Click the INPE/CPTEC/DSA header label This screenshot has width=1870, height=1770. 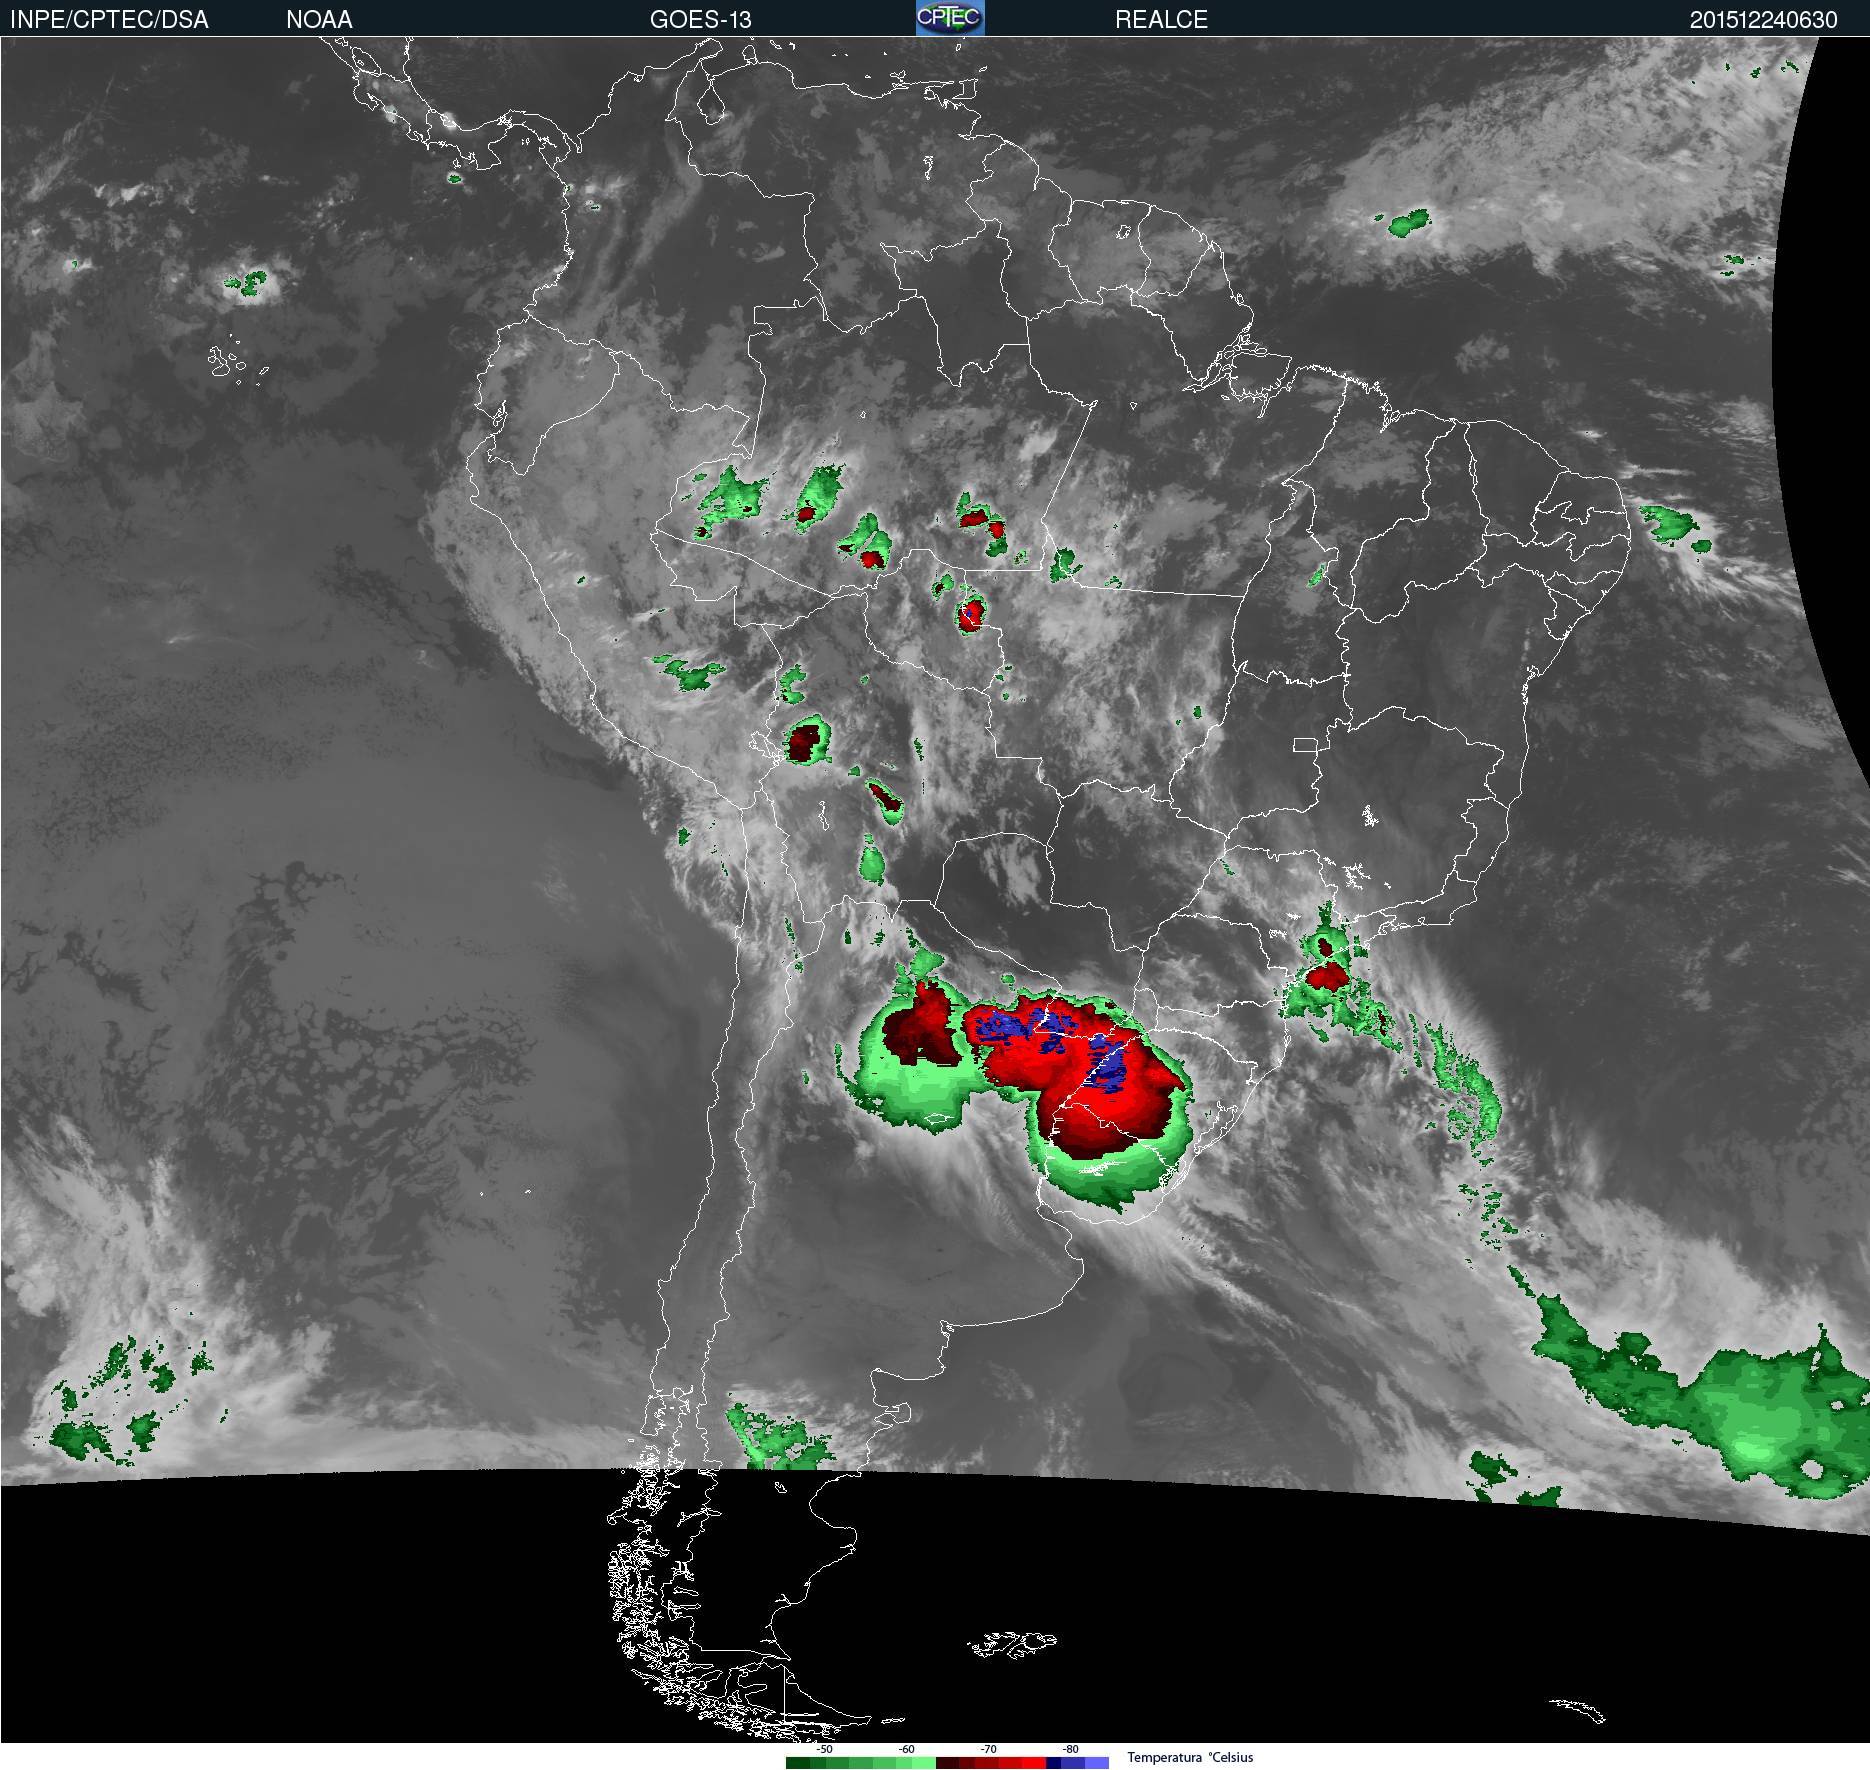click(109, 20)
